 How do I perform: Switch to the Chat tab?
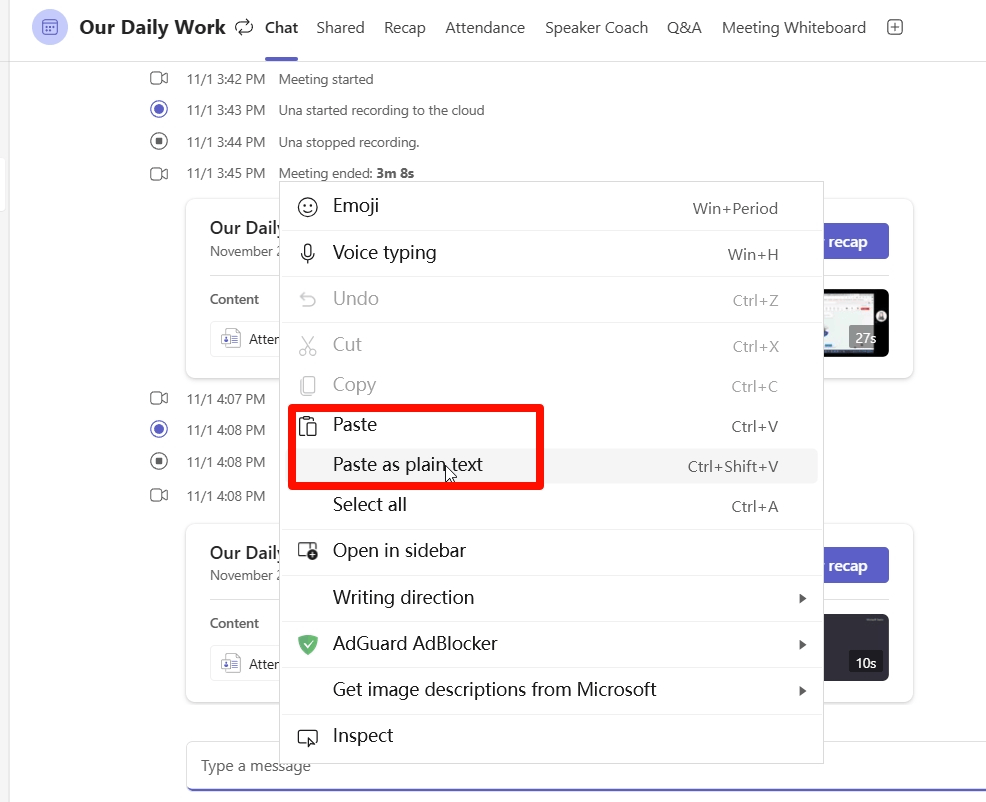281,28
